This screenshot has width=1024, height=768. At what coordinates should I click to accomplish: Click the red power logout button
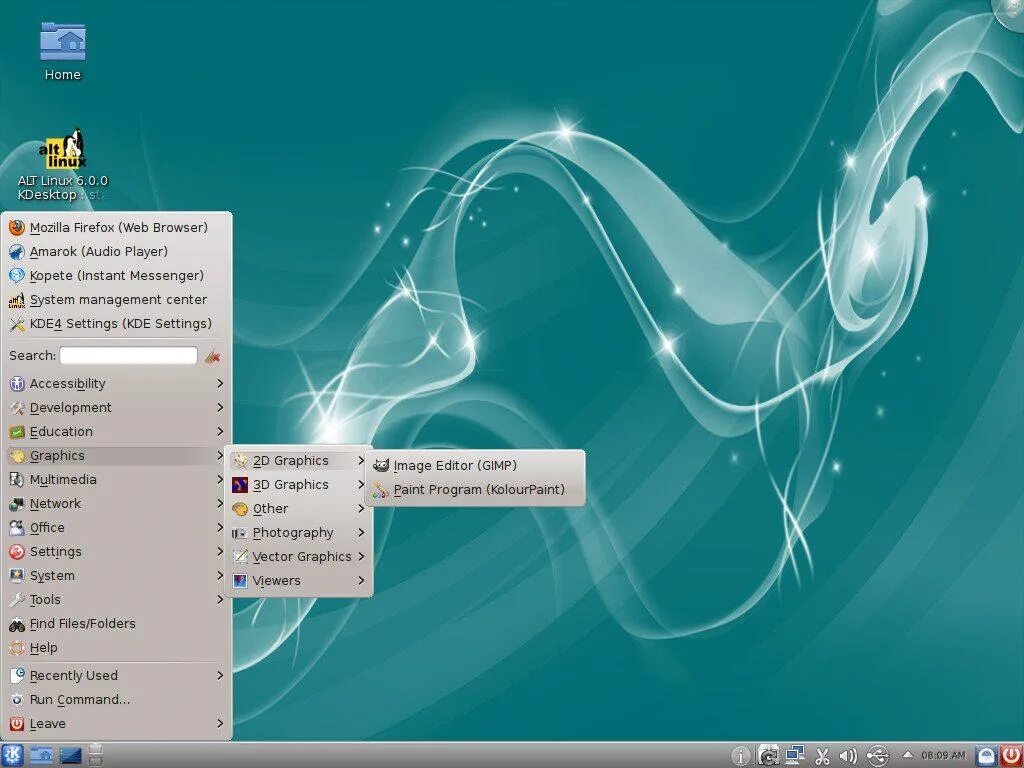coord(1011,756)
